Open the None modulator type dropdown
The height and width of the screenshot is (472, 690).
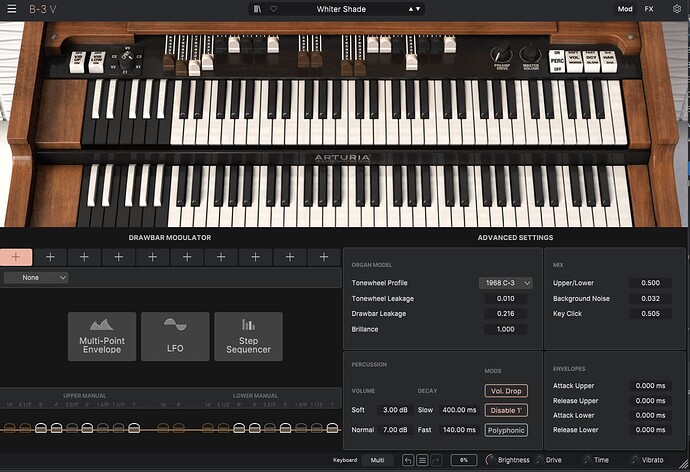[x=36, y=278]
